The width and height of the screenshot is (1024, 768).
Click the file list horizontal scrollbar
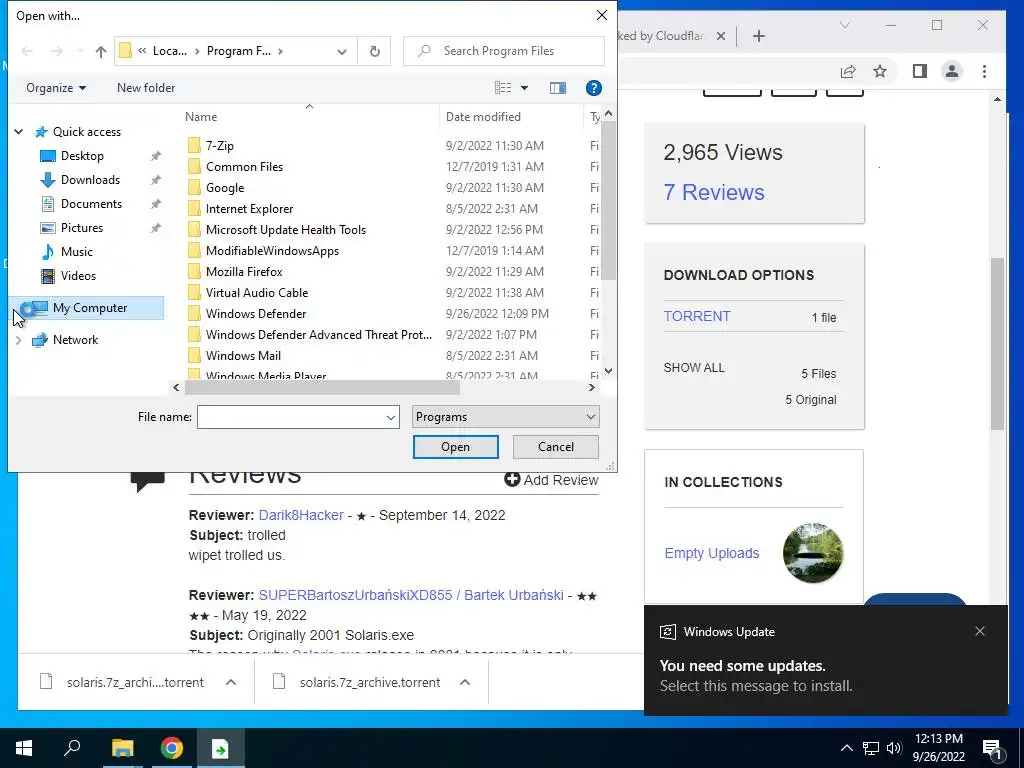pos(322,387)
